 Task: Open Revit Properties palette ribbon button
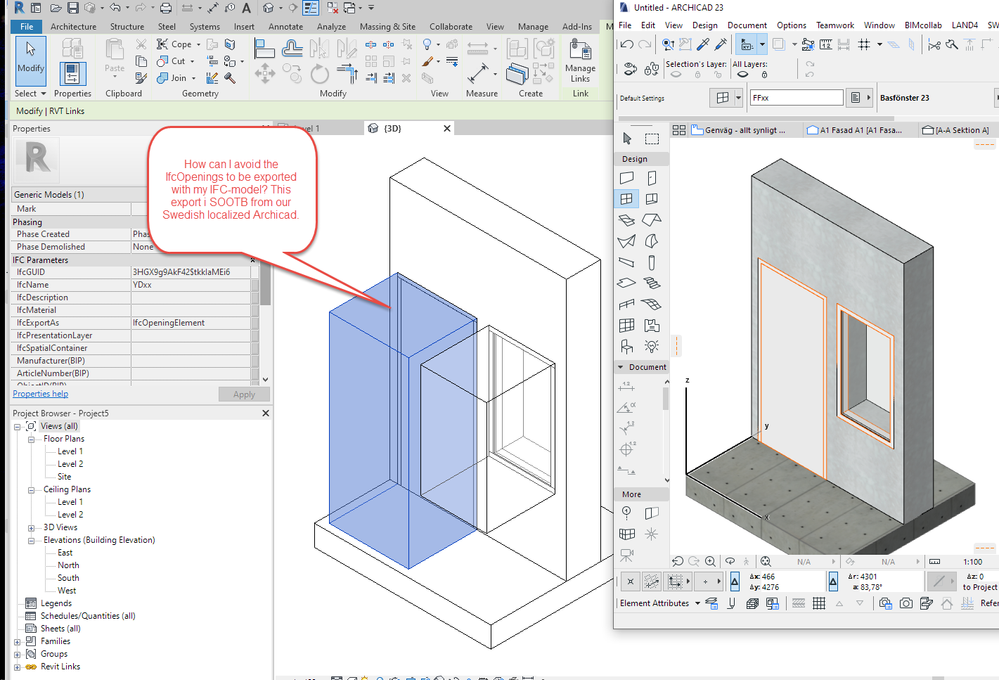click(x=73, y=73)
